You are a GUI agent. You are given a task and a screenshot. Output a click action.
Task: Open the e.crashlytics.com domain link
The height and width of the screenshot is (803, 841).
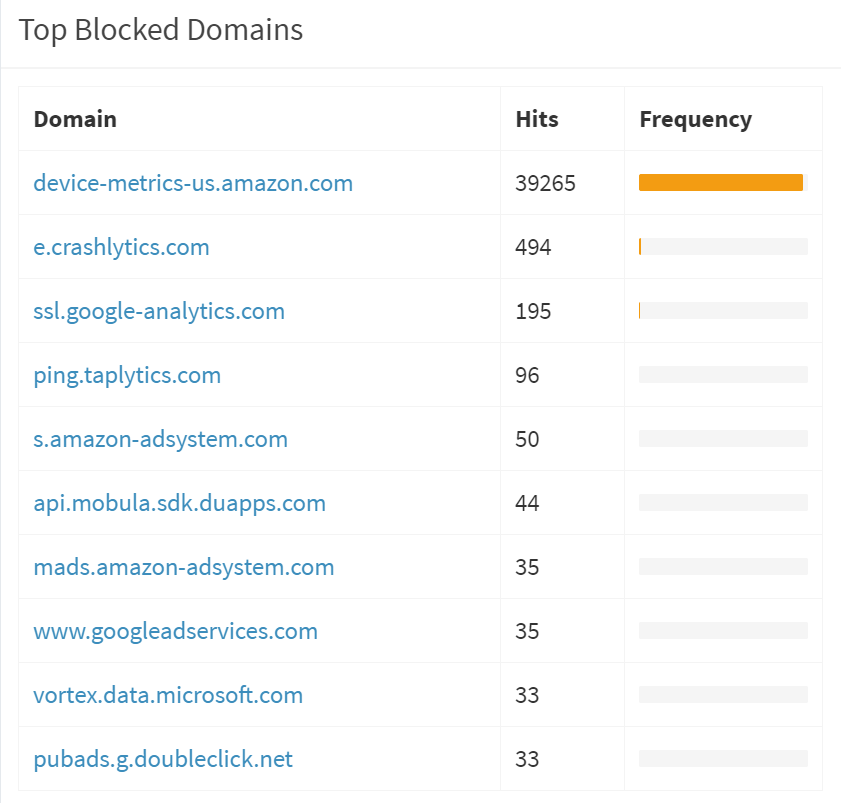(121, 247)
